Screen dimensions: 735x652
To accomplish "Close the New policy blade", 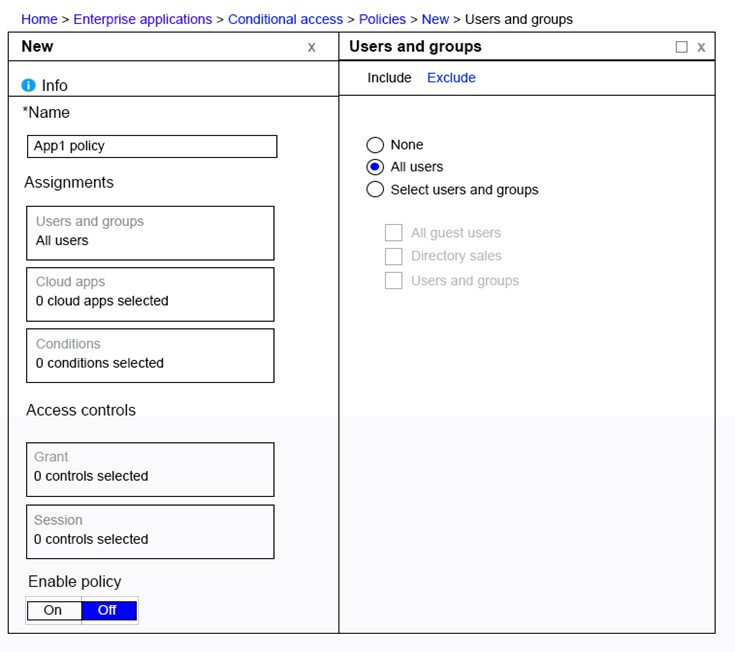I will click(312, 47).
